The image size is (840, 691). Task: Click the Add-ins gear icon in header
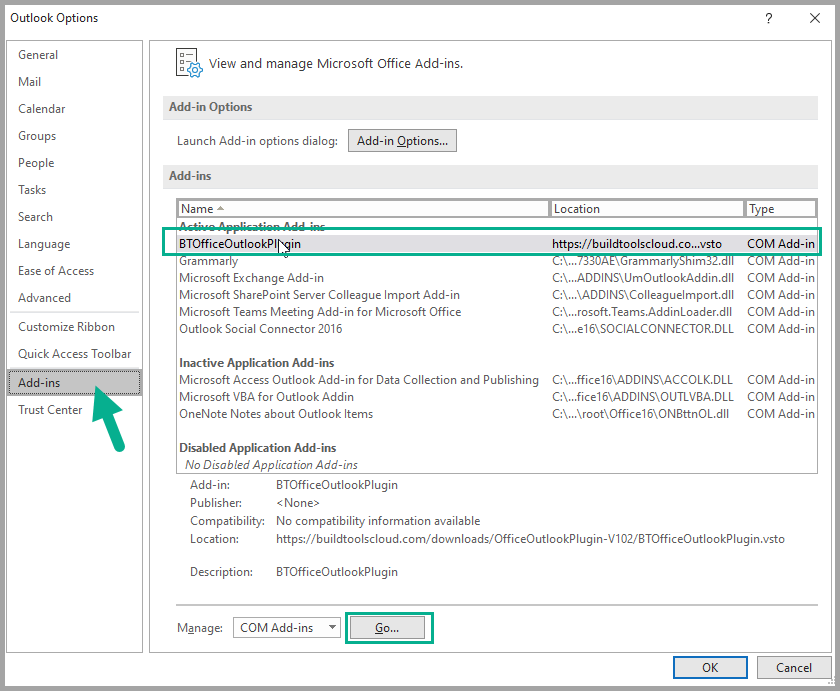pyautogui.click(x=188, y=62)
